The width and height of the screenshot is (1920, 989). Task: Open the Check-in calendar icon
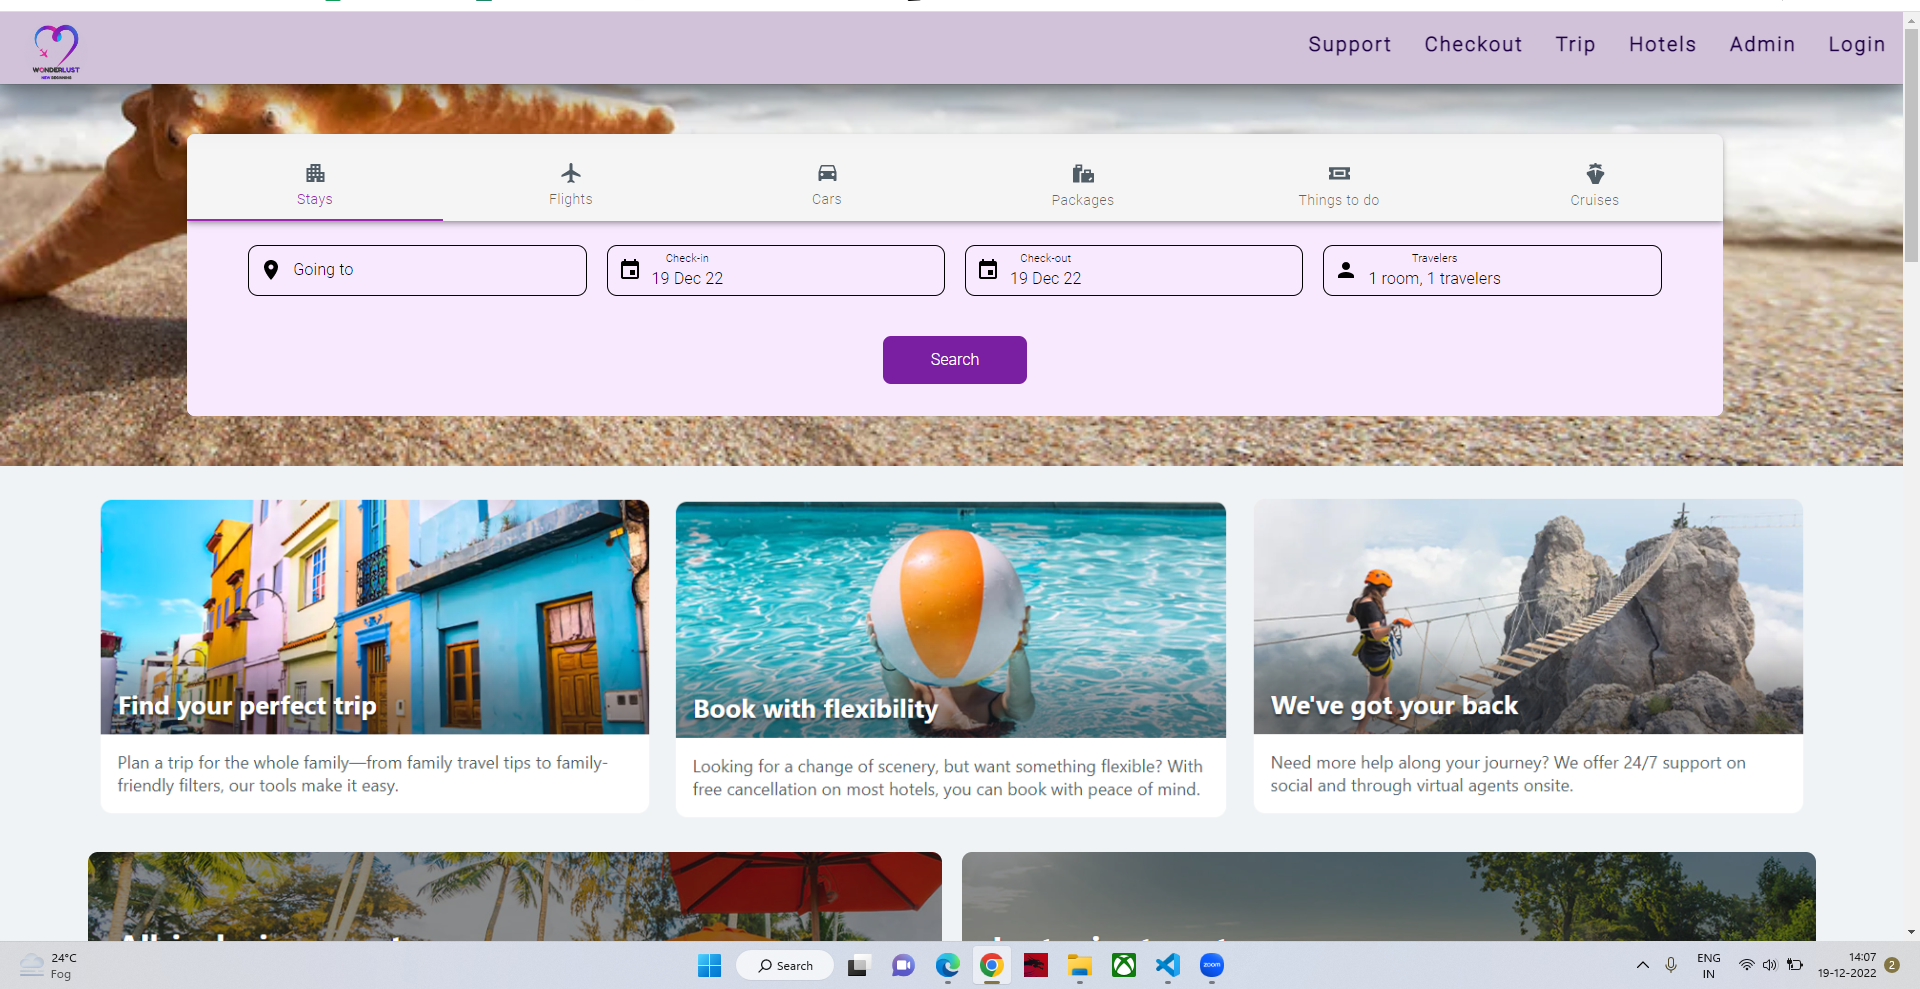pyautogui.click(x=629, y=269)
